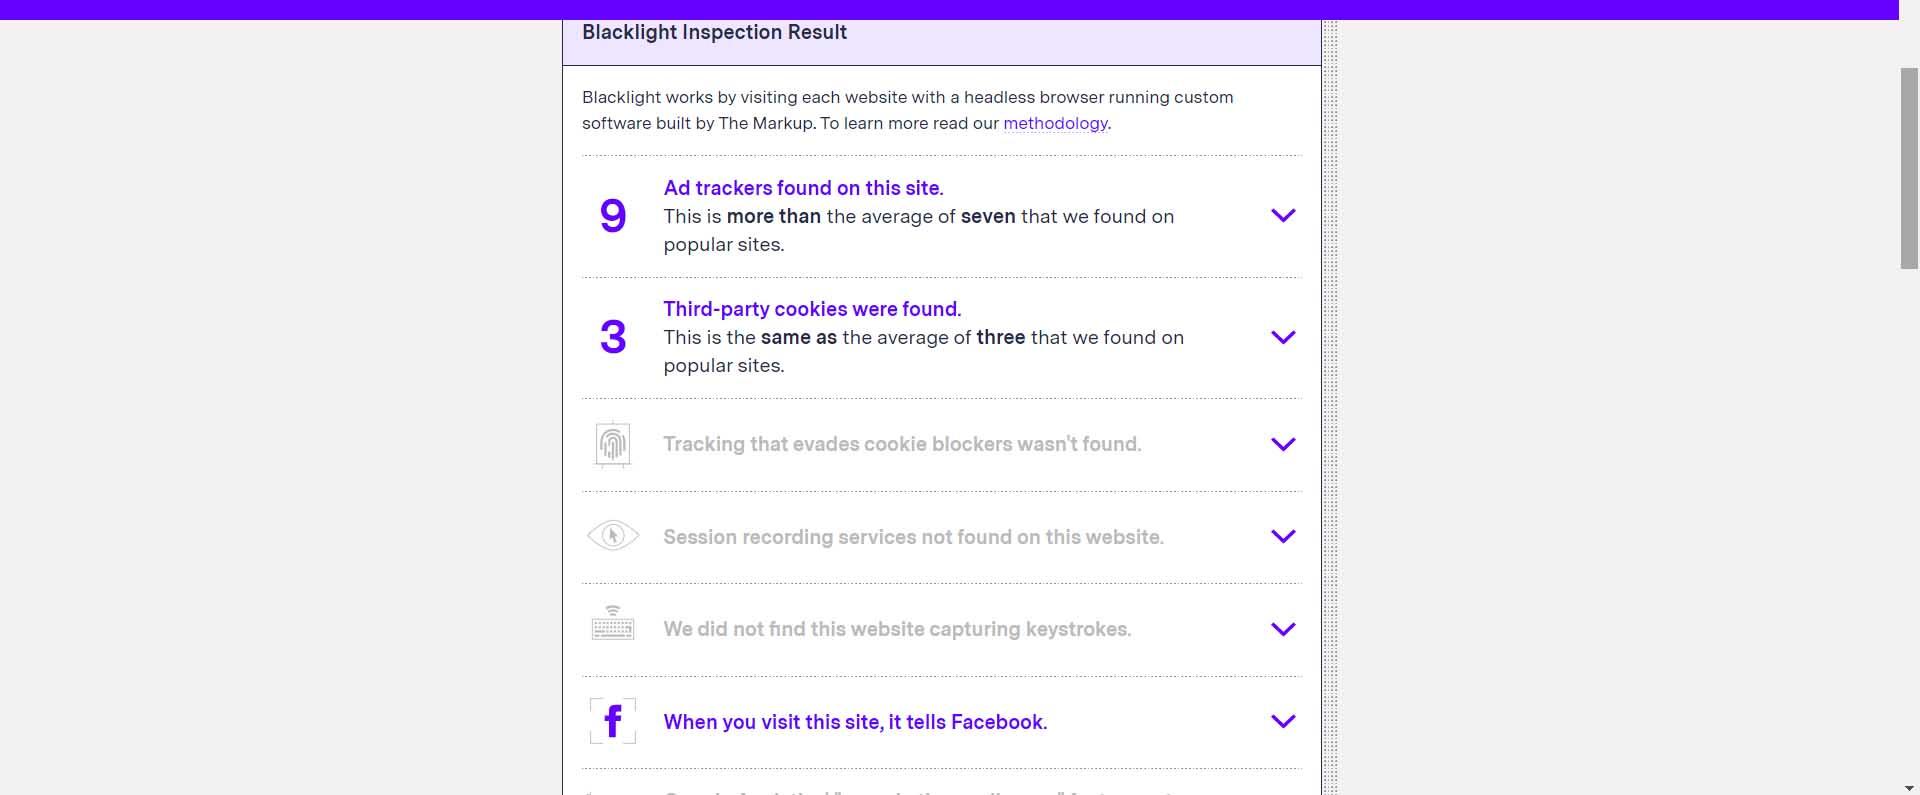
Task: Expand the third-party cookies chevron
Action: tap(1282, 337)
